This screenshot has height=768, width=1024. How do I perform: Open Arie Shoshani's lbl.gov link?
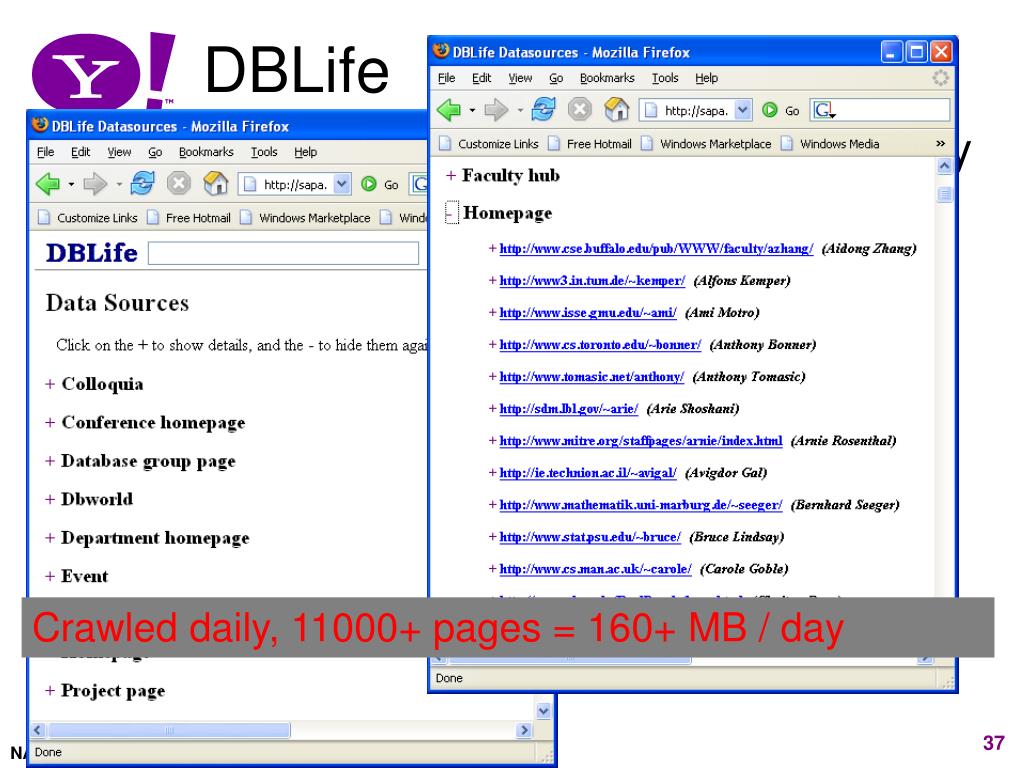click(569, 408)
